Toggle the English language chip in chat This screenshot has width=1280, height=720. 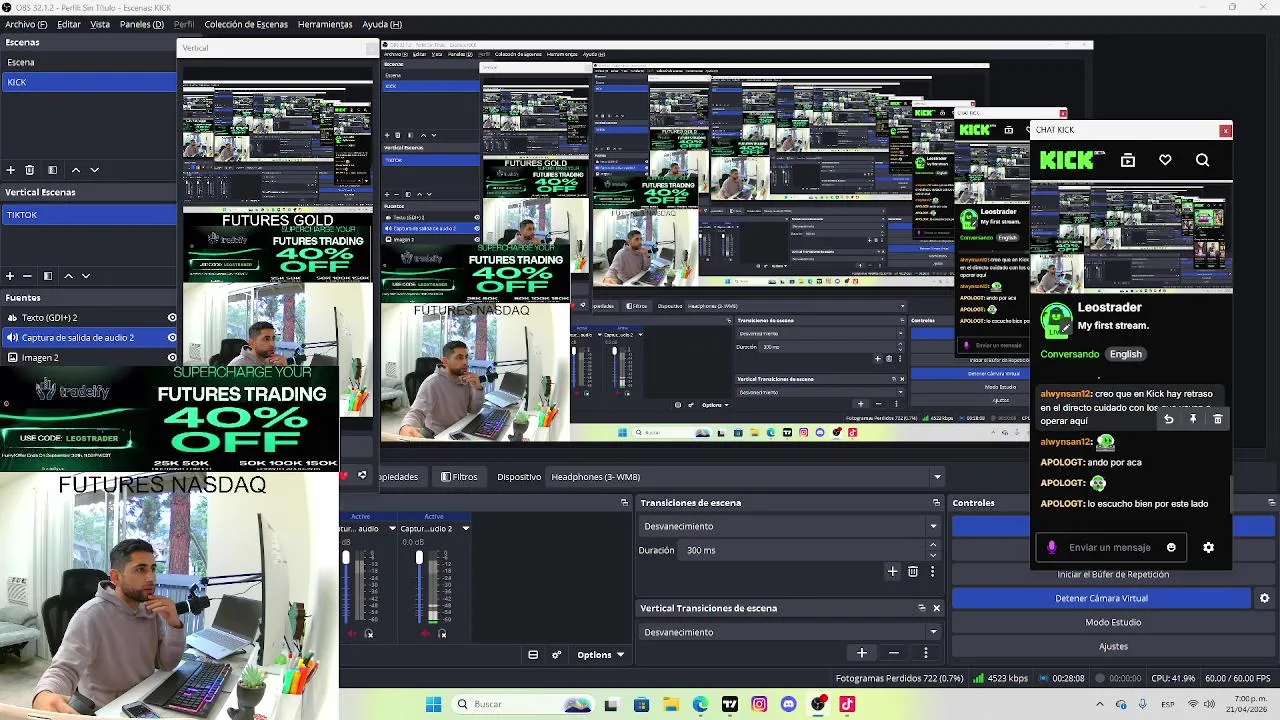pos(1125,354)
